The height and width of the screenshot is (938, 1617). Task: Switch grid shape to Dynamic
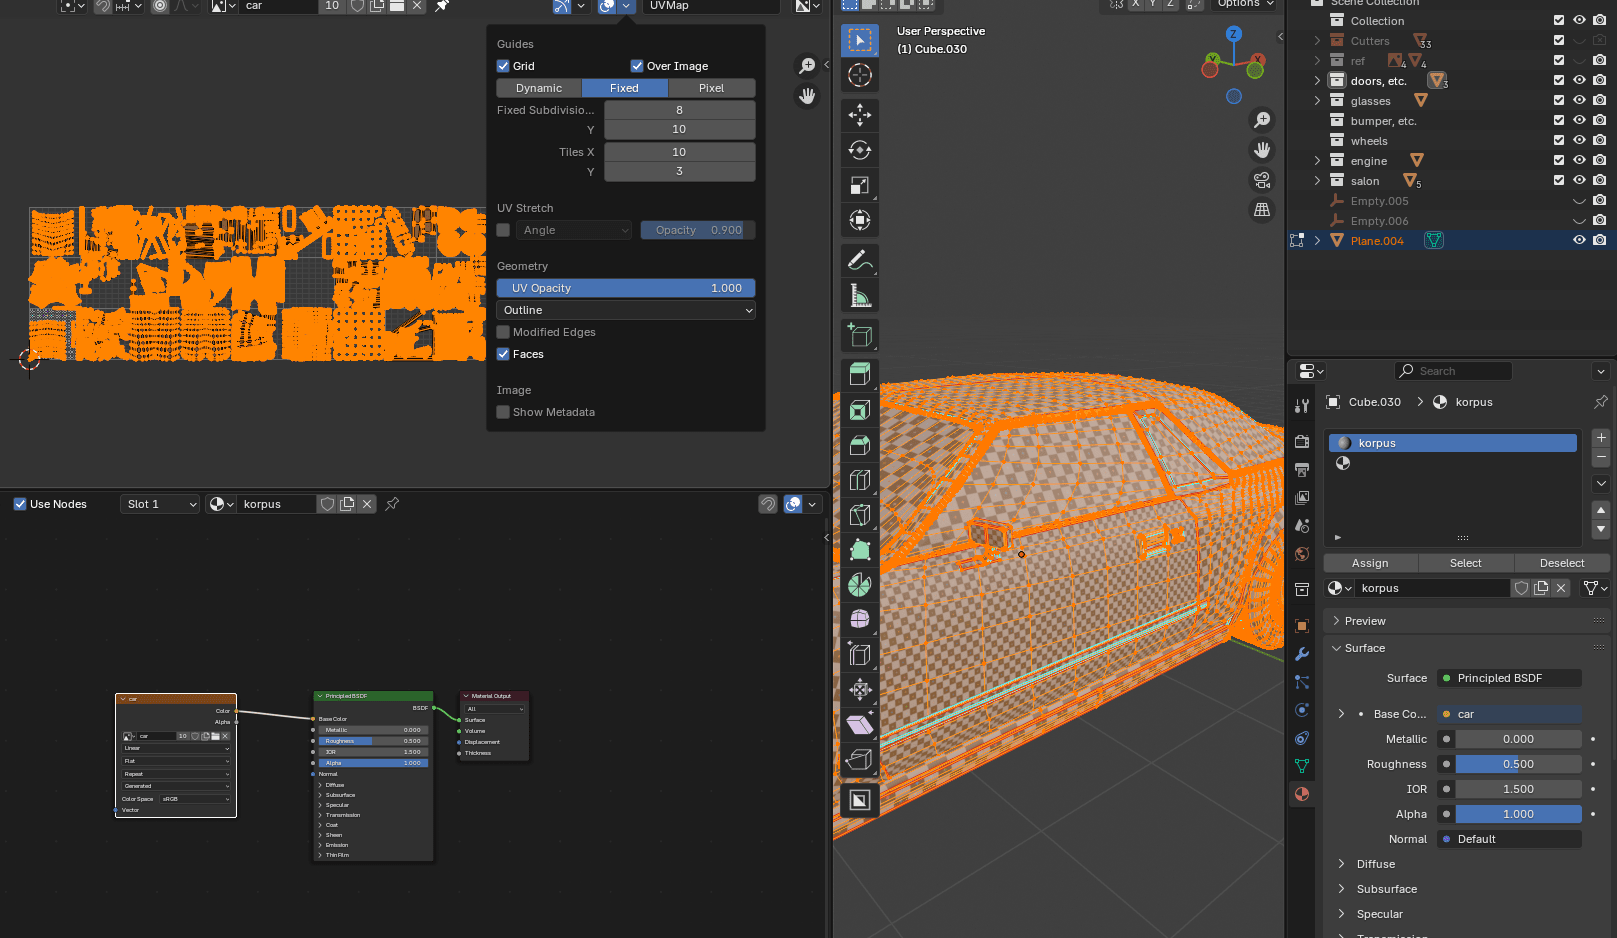(539, 88)
